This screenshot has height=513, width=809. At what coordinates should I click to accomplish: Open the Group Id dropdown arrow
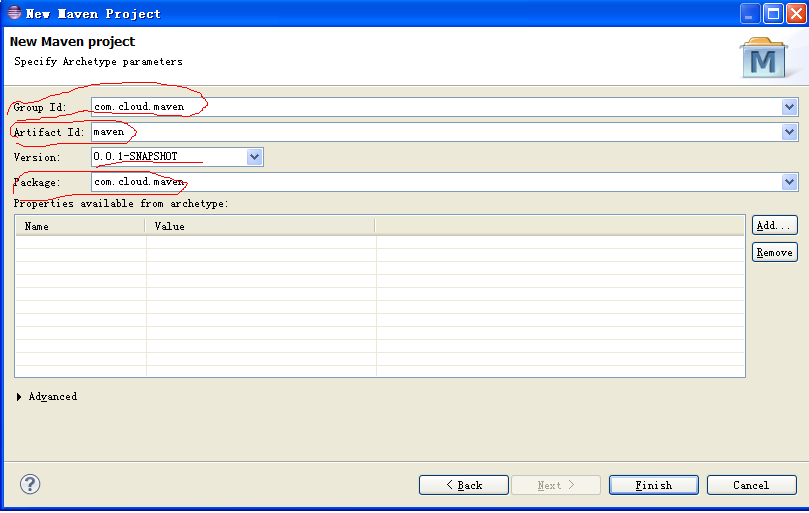point(789,107)
